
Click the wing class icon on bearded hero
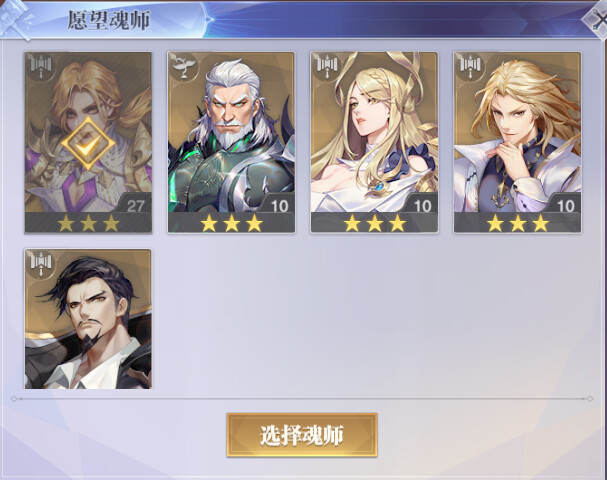[x=184, y=67]
